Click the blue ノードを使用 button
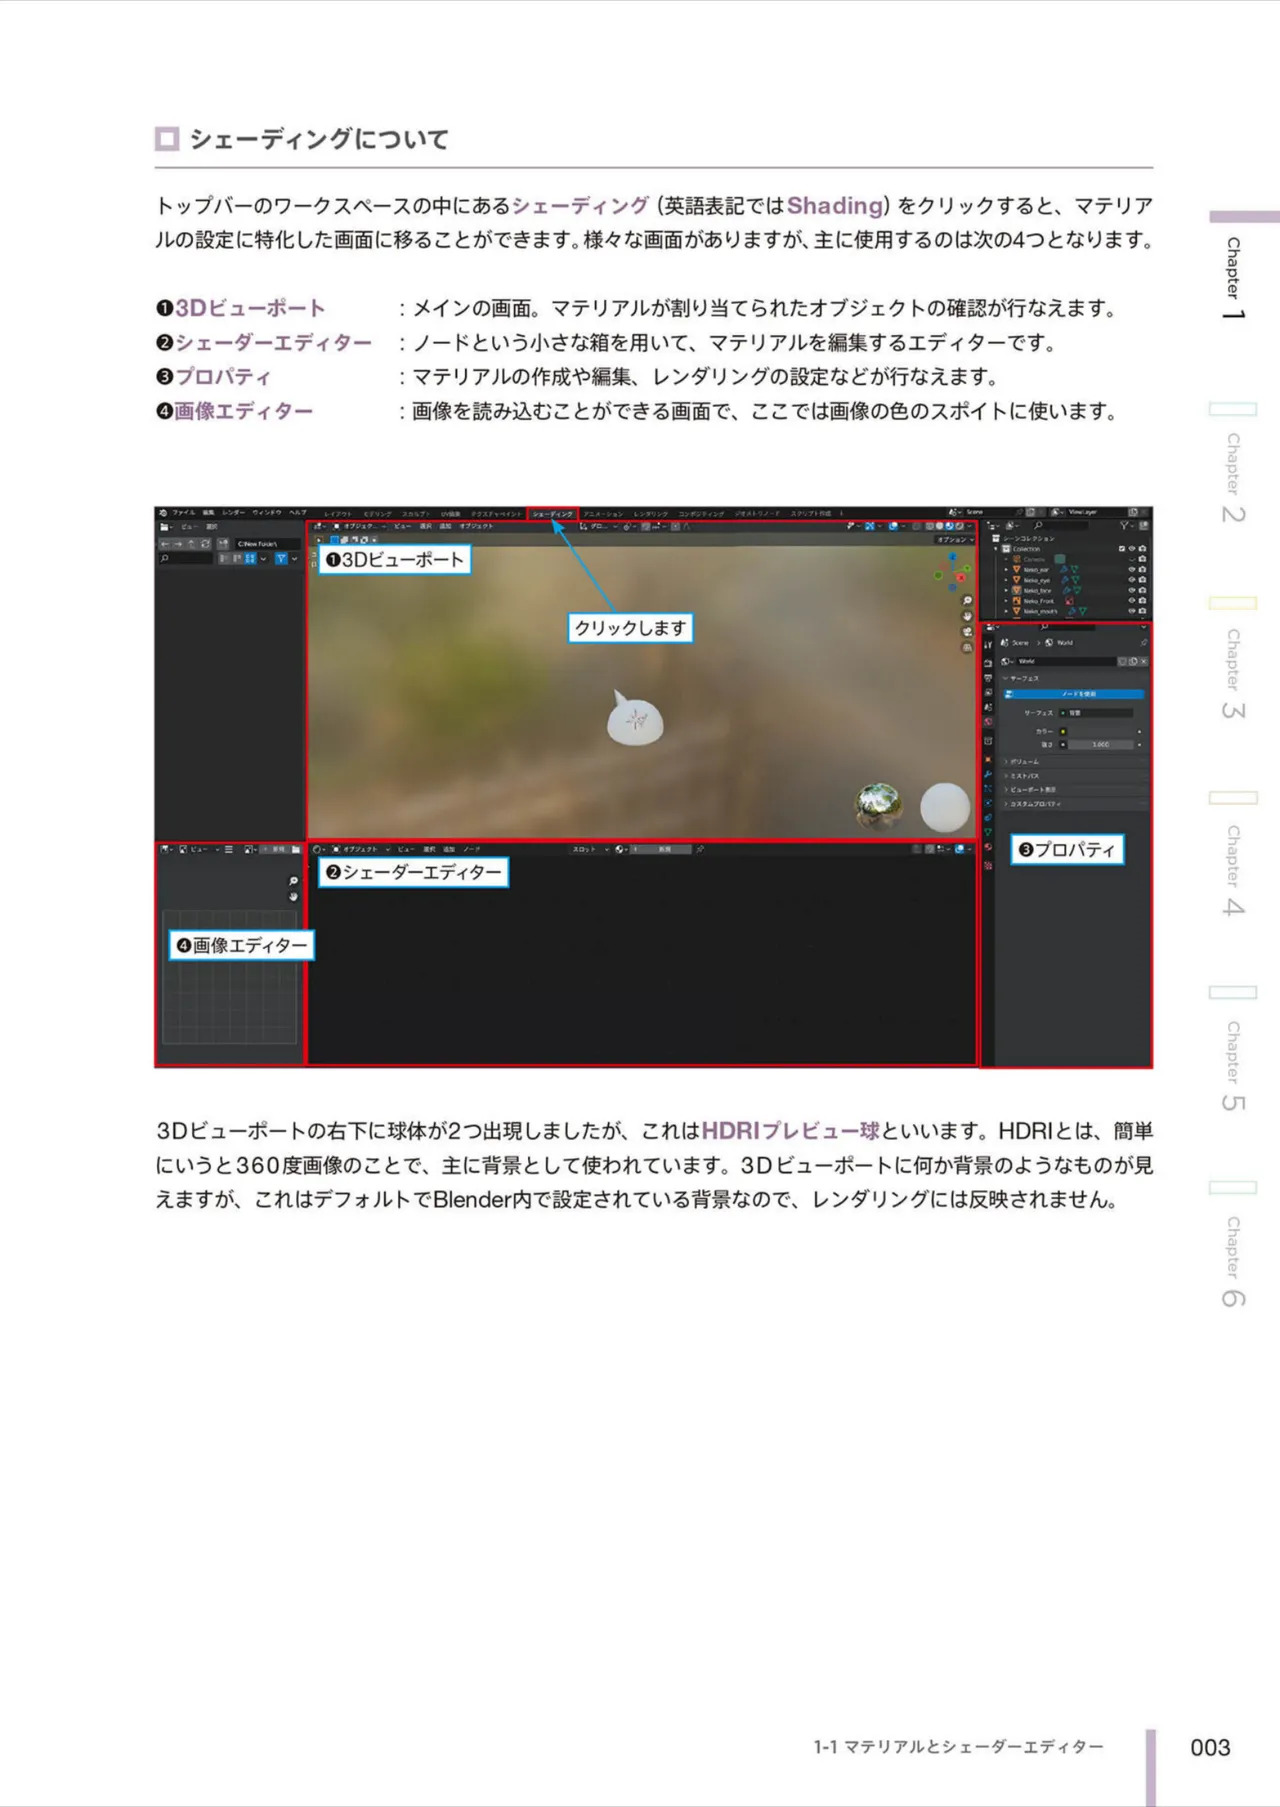 pyautogui.click(x=1074, y=694)
